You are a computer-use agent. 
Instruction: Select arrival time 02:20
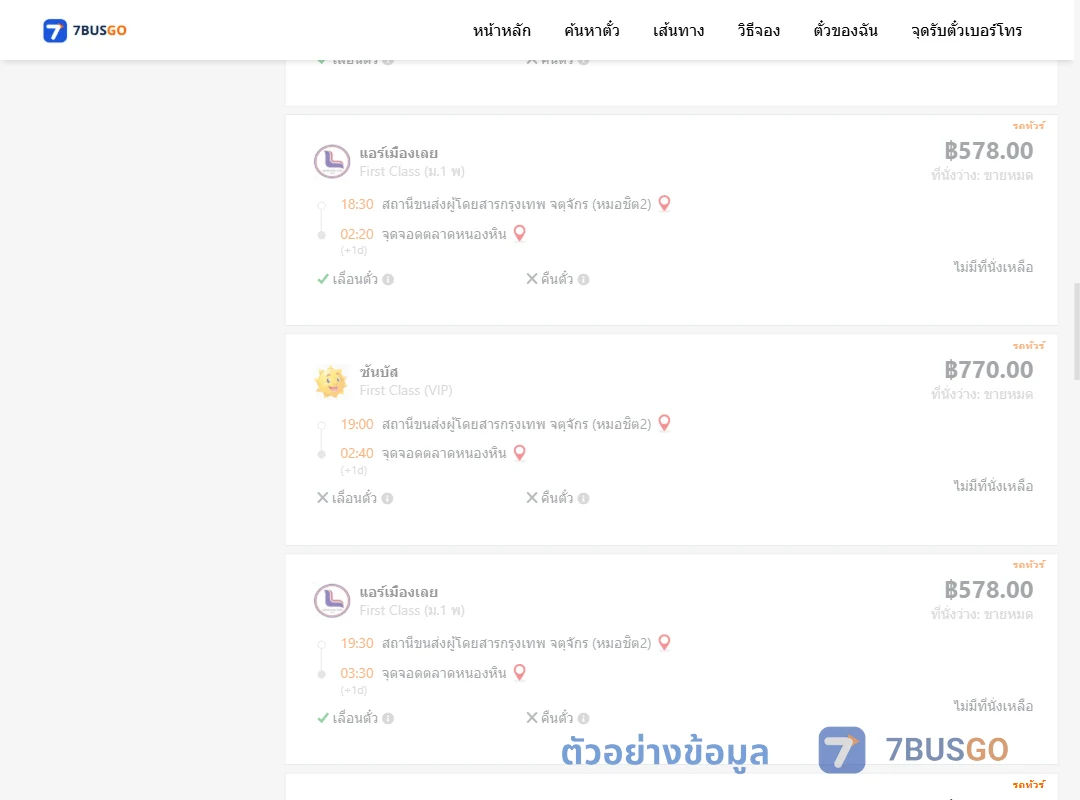pyautogui.click(x=357, y=234)
